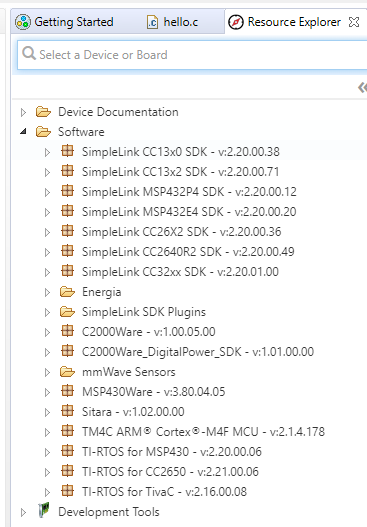Expand SimpleLink SDK Plugins folder

pos(47,313)
